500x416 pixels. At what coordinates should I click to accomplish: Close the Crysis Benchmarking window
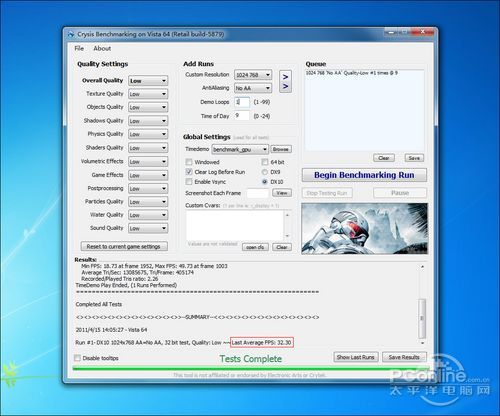pyautogui.click(x=423, y=32)
